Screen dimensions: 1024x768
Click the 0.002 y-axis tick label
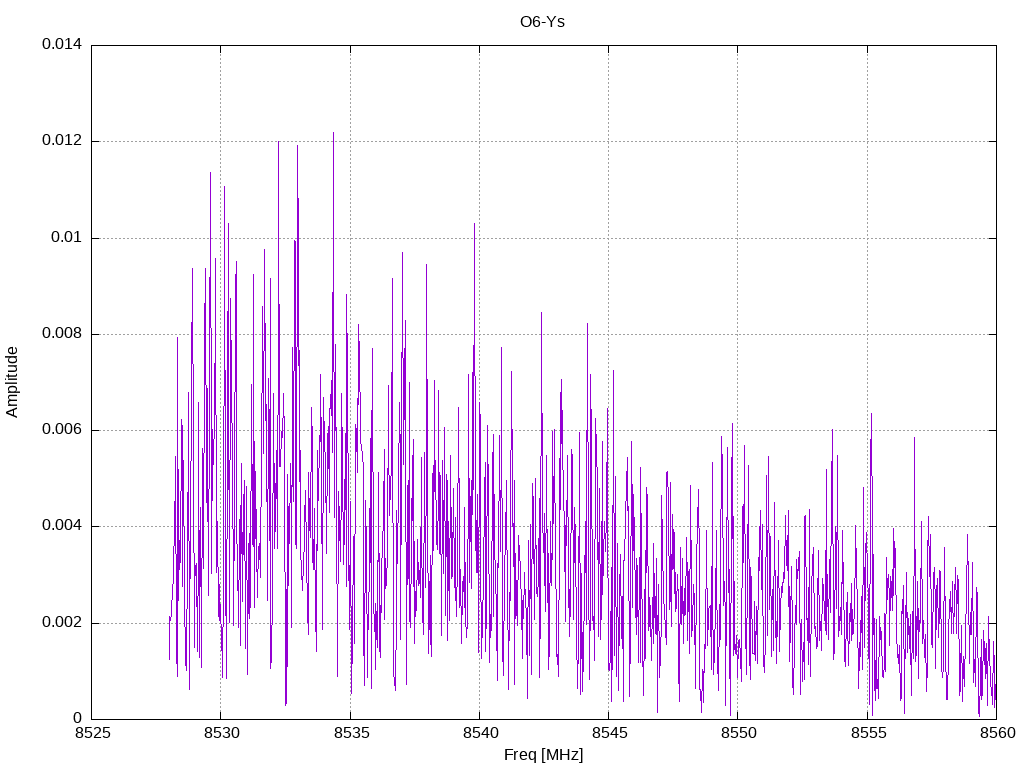(x=62, y=622)
